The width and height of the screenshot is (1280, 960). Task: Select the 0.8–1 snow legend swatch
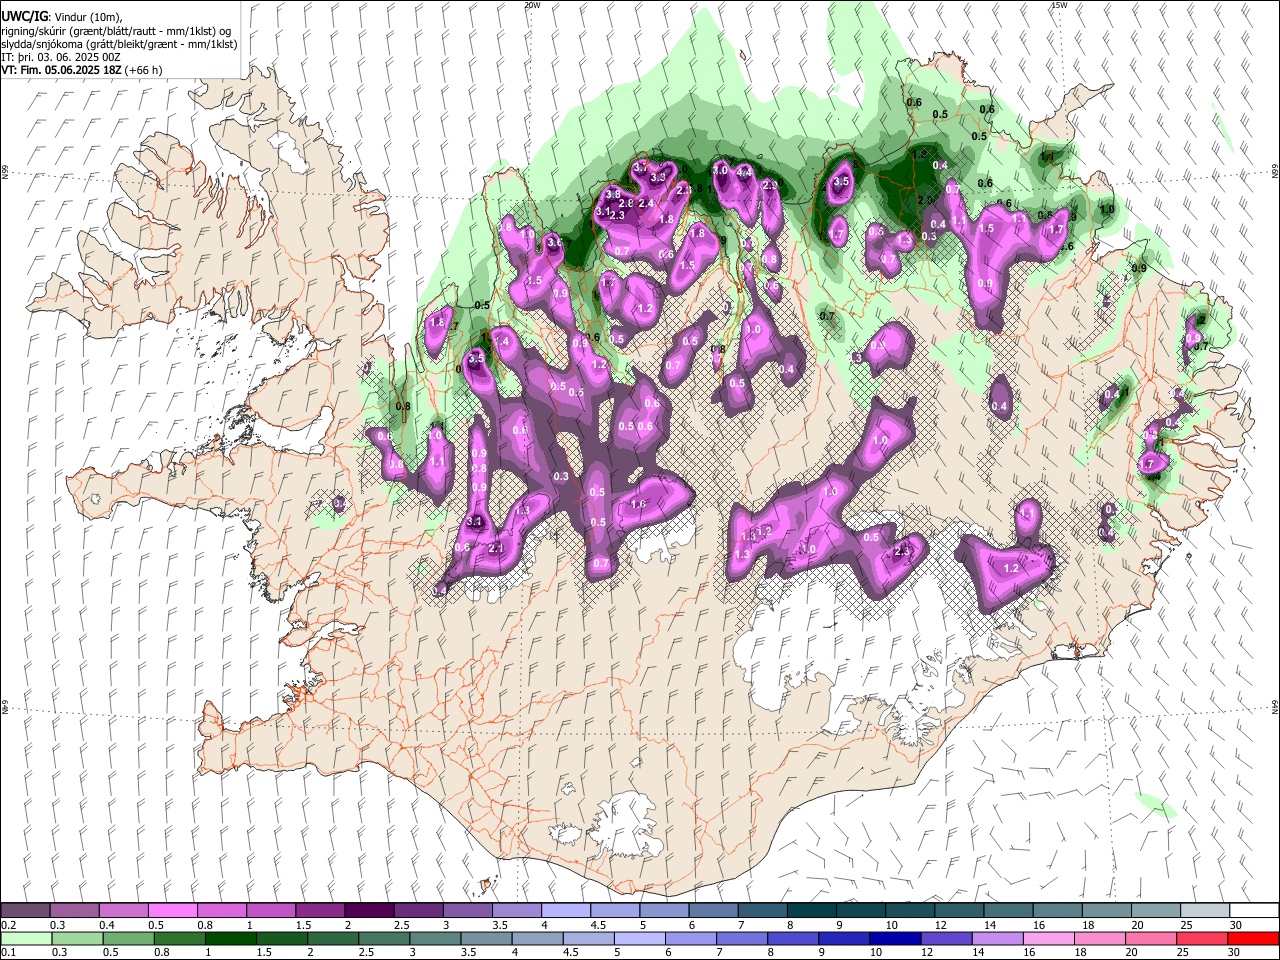pyautogui.click(x=221, y=910)
